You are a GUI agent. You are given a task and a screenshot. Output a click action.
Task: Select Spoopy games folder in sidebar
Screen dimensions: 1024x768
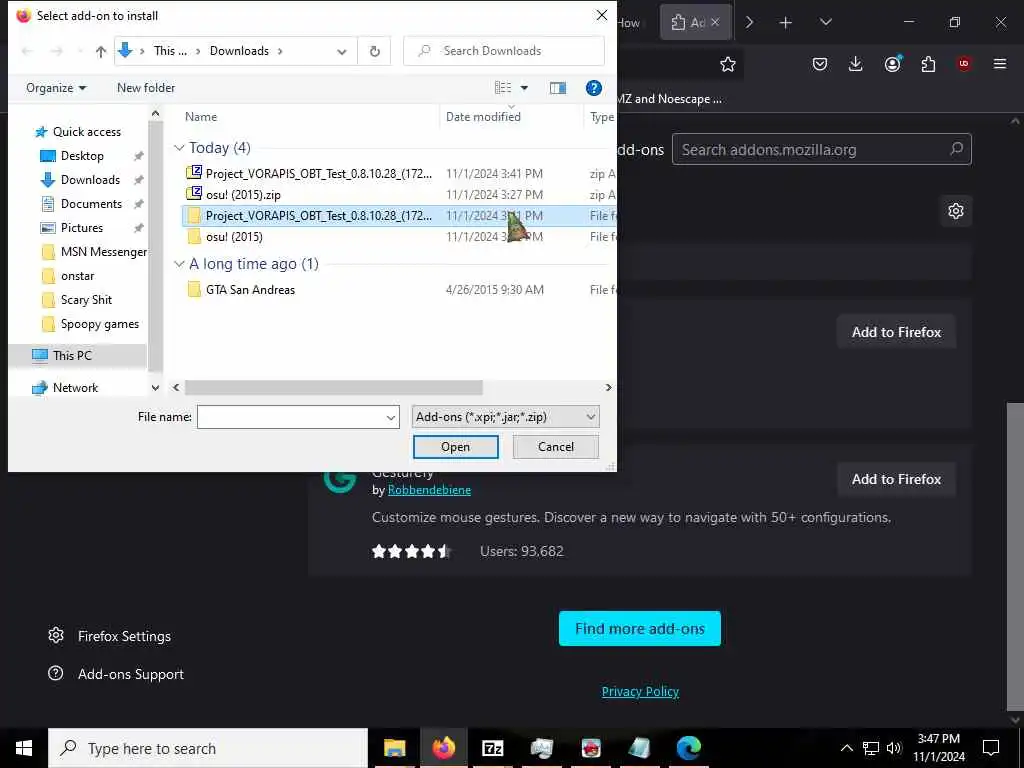(99, 324)
